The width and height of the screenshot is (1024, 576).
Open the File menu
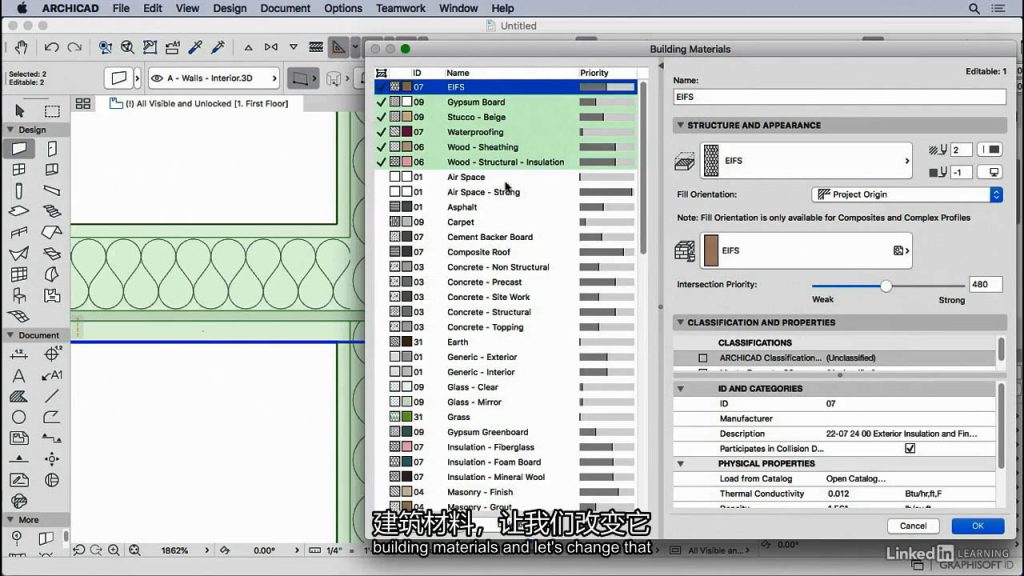[x=121, y=8]
